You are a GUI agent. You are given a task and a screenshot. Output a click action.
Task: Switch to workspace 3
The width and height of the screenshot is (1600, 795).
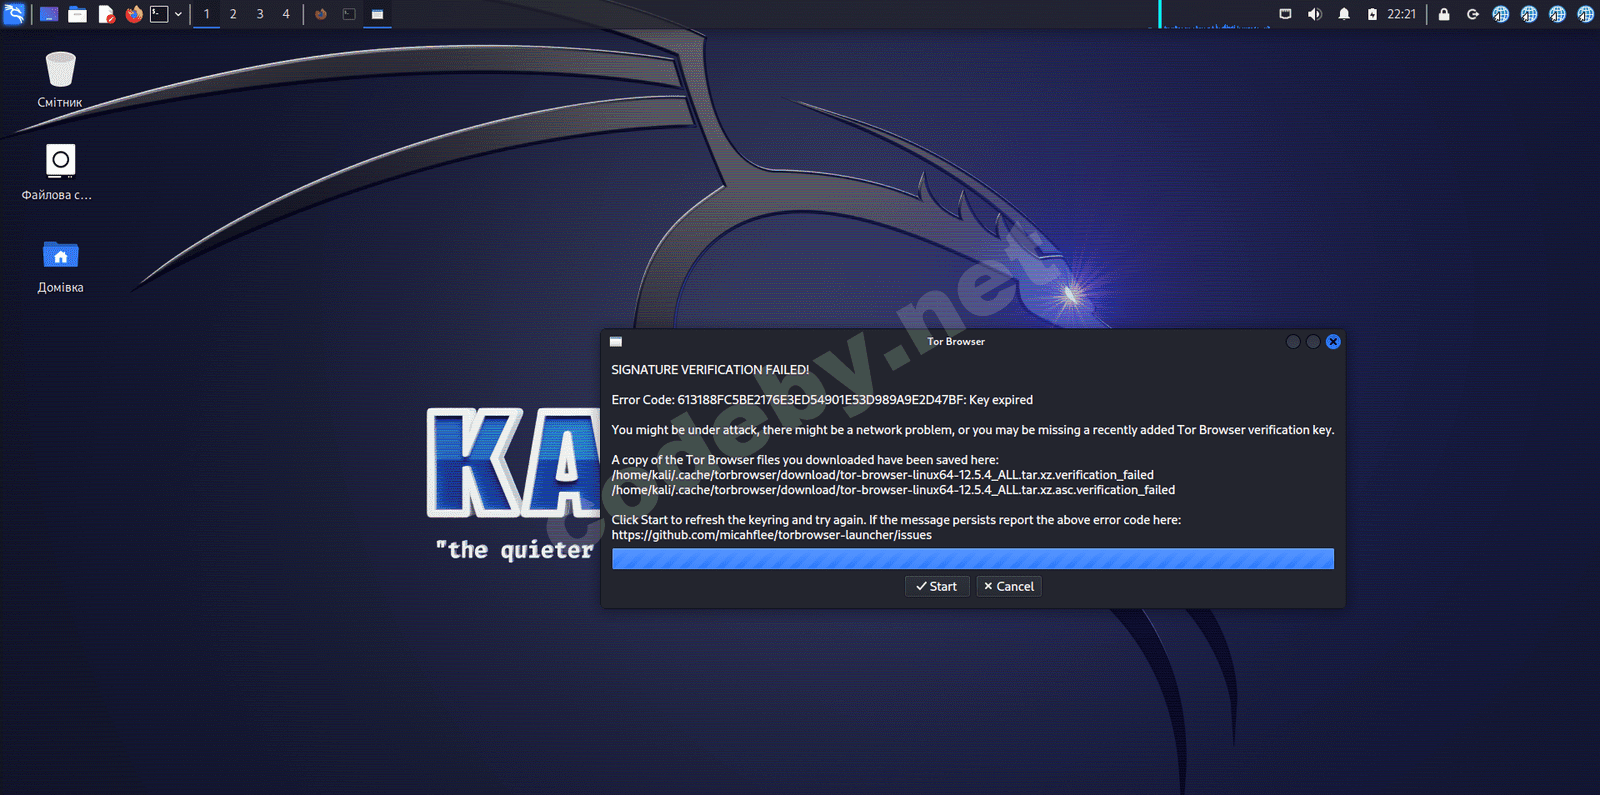click(260, 14)
